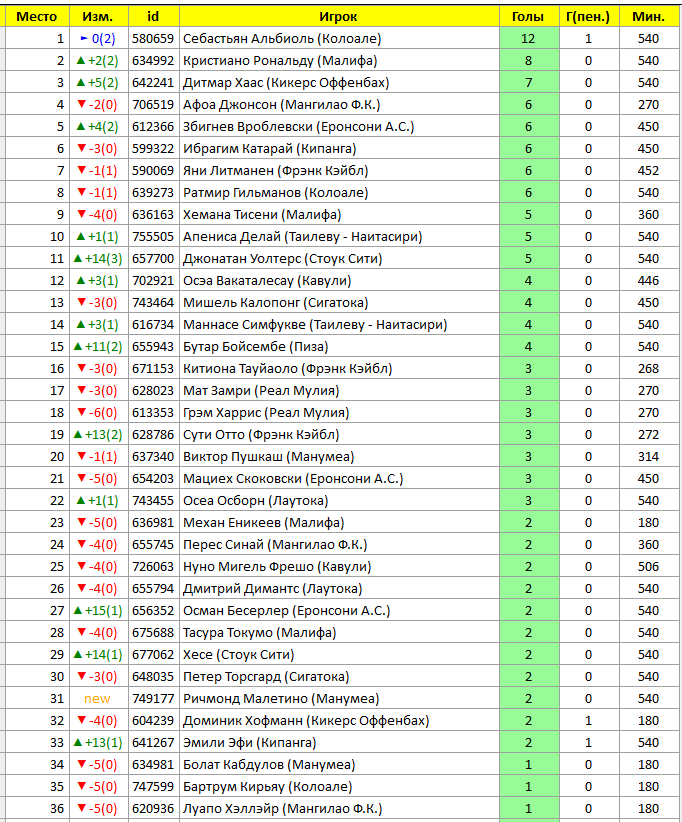The width and height of the screenshot is (682, 822).
Task: Select Нуно Мигель Фрешо (Кавули)
Action: [277, 567]
